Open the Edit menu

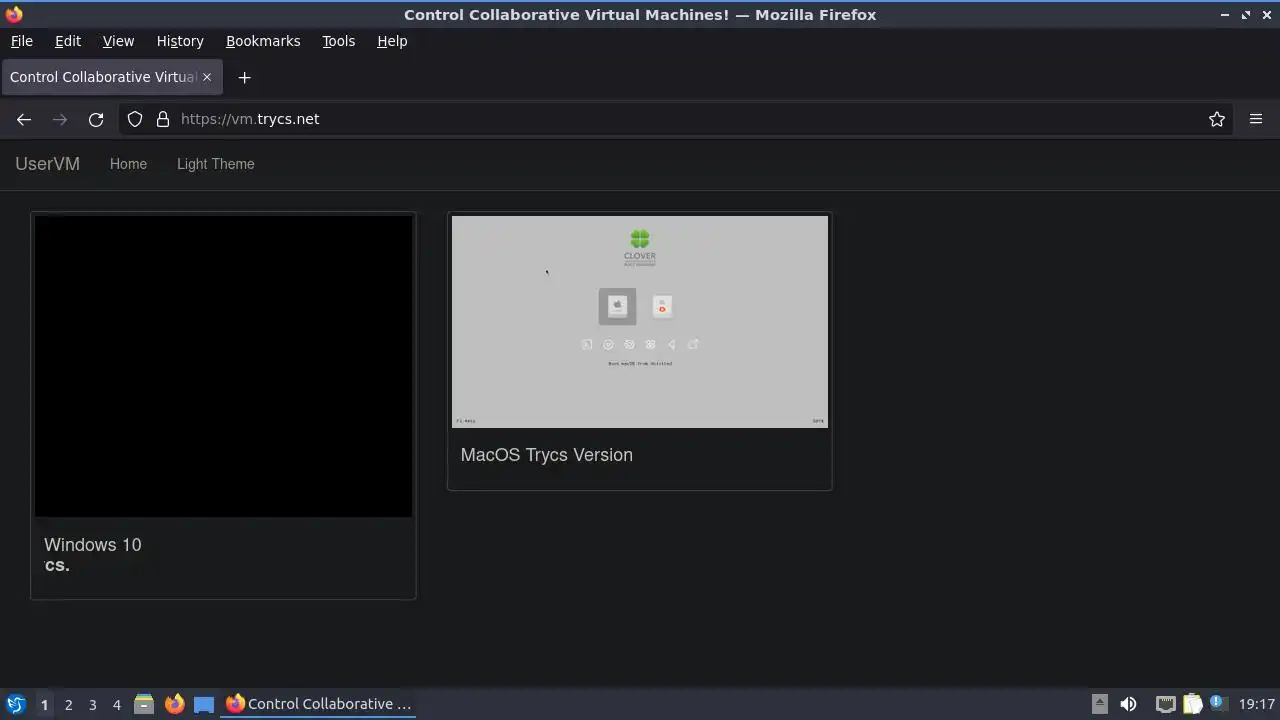68,41
